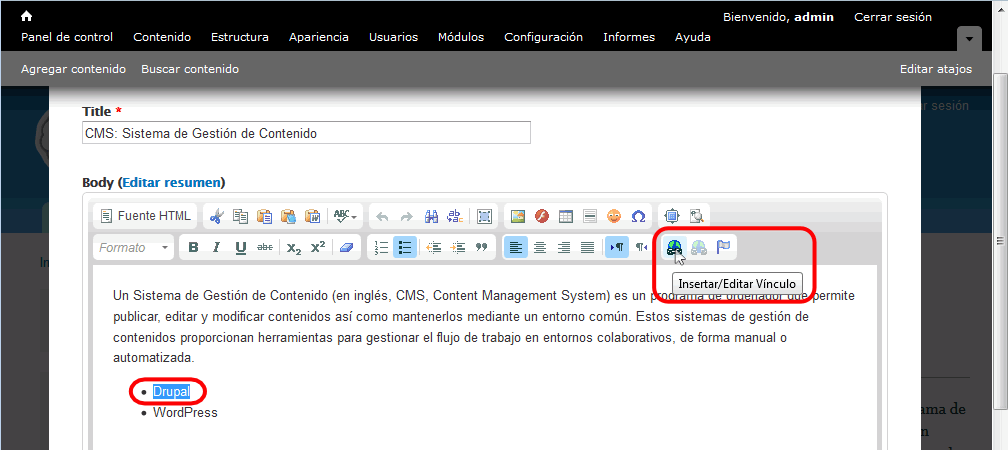Toggle Bold formatting
This screenshot has width=1008, height=450.
click(193, 248)
